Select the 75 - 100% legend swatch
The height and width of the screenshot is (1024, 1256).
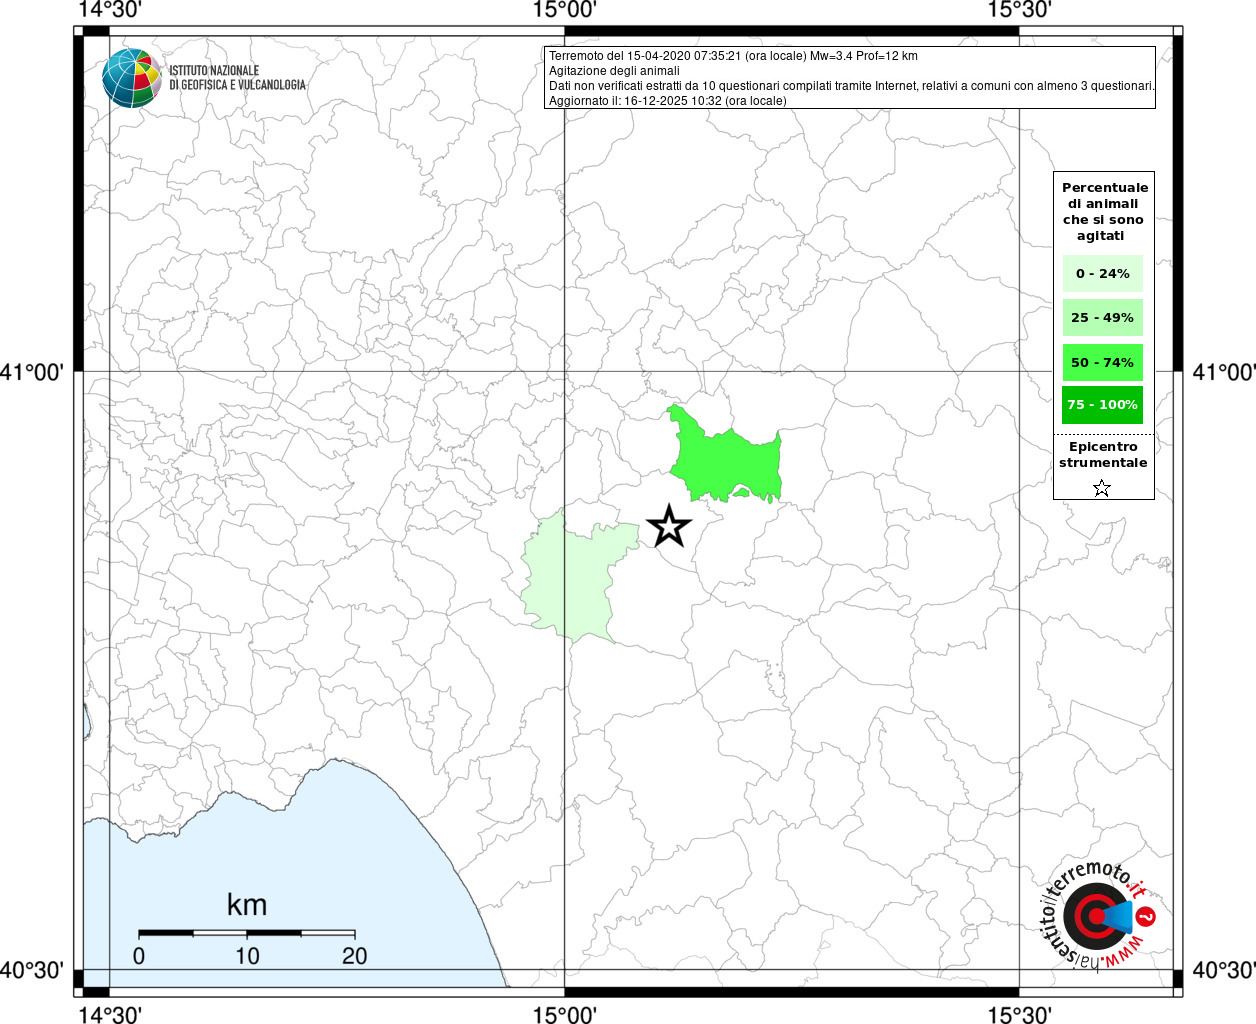pos(1103,405)
